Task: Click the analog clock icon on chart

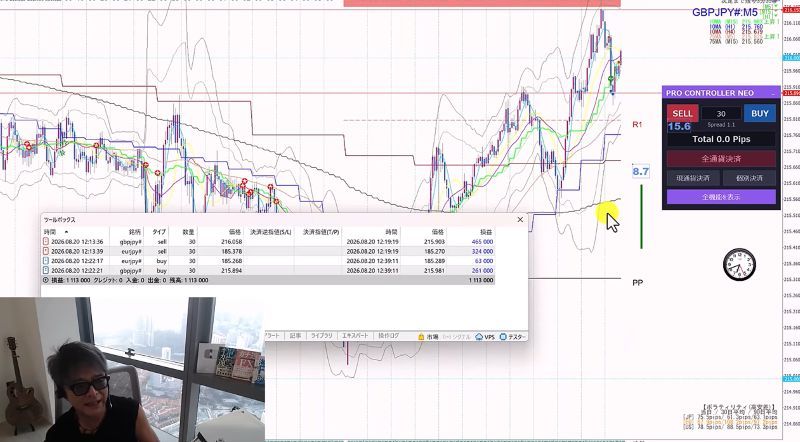Action: coord(739,264)
